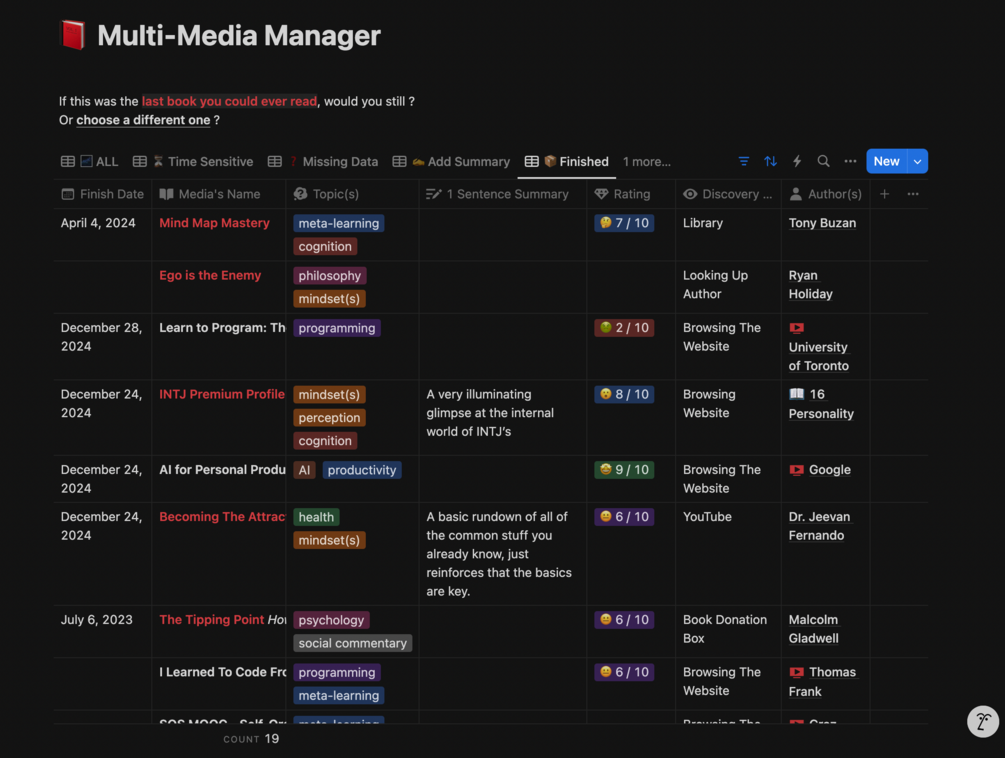The height and width of the screenshot is (758, 1005).
Task: Open the Ego is the Enemy entry
Action: [x=210, y=276]
